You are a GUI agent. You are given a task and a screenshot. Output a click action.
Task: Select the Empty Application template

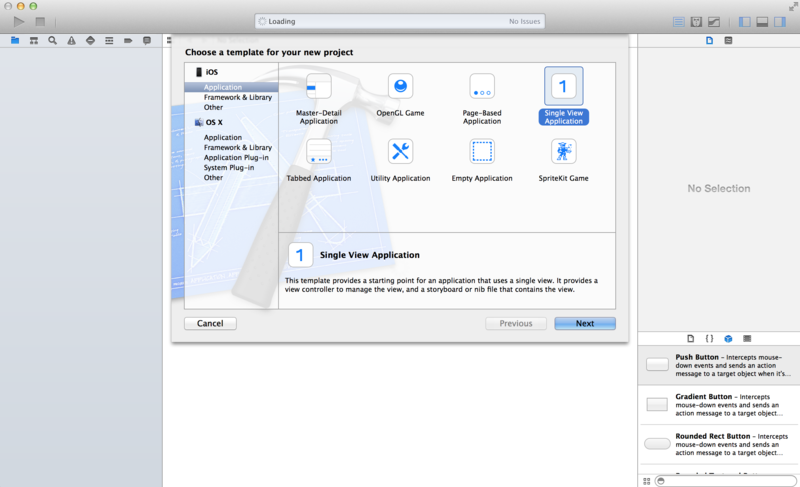(x=482, y=161)
